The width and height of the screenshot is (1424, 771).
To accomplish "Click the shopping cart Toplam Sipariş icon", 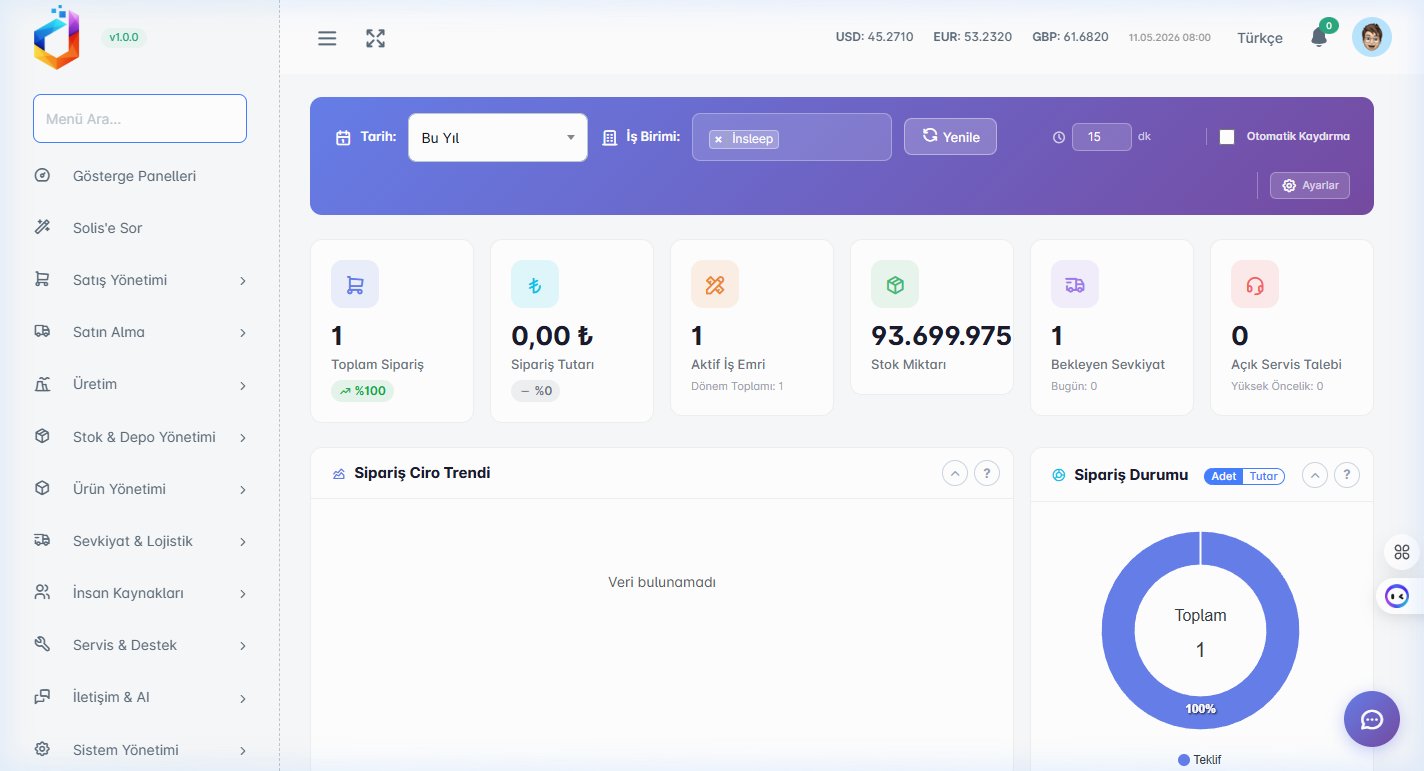I will tap(355, 284).
